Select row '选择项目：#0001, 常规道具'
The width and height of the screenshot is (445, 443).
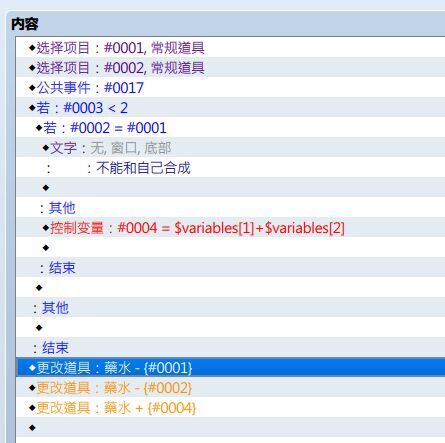click(230, 47)
